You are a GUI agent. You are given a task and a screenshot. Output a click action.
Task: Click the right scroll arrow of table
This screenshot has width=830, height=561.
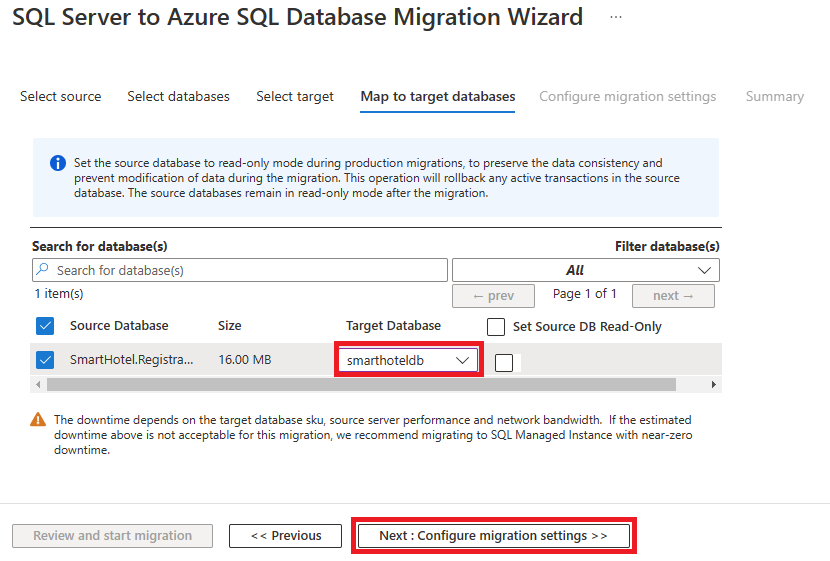[714, 385]
